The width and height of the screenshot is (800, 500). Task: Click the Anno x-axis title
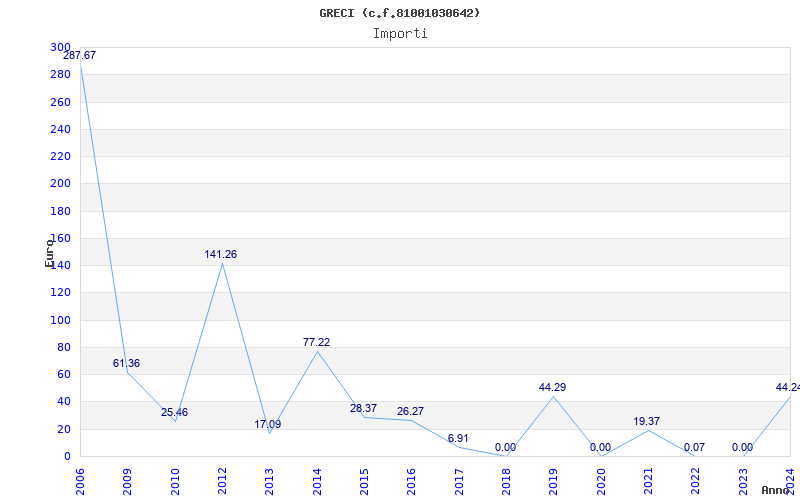tap(777, 490)
